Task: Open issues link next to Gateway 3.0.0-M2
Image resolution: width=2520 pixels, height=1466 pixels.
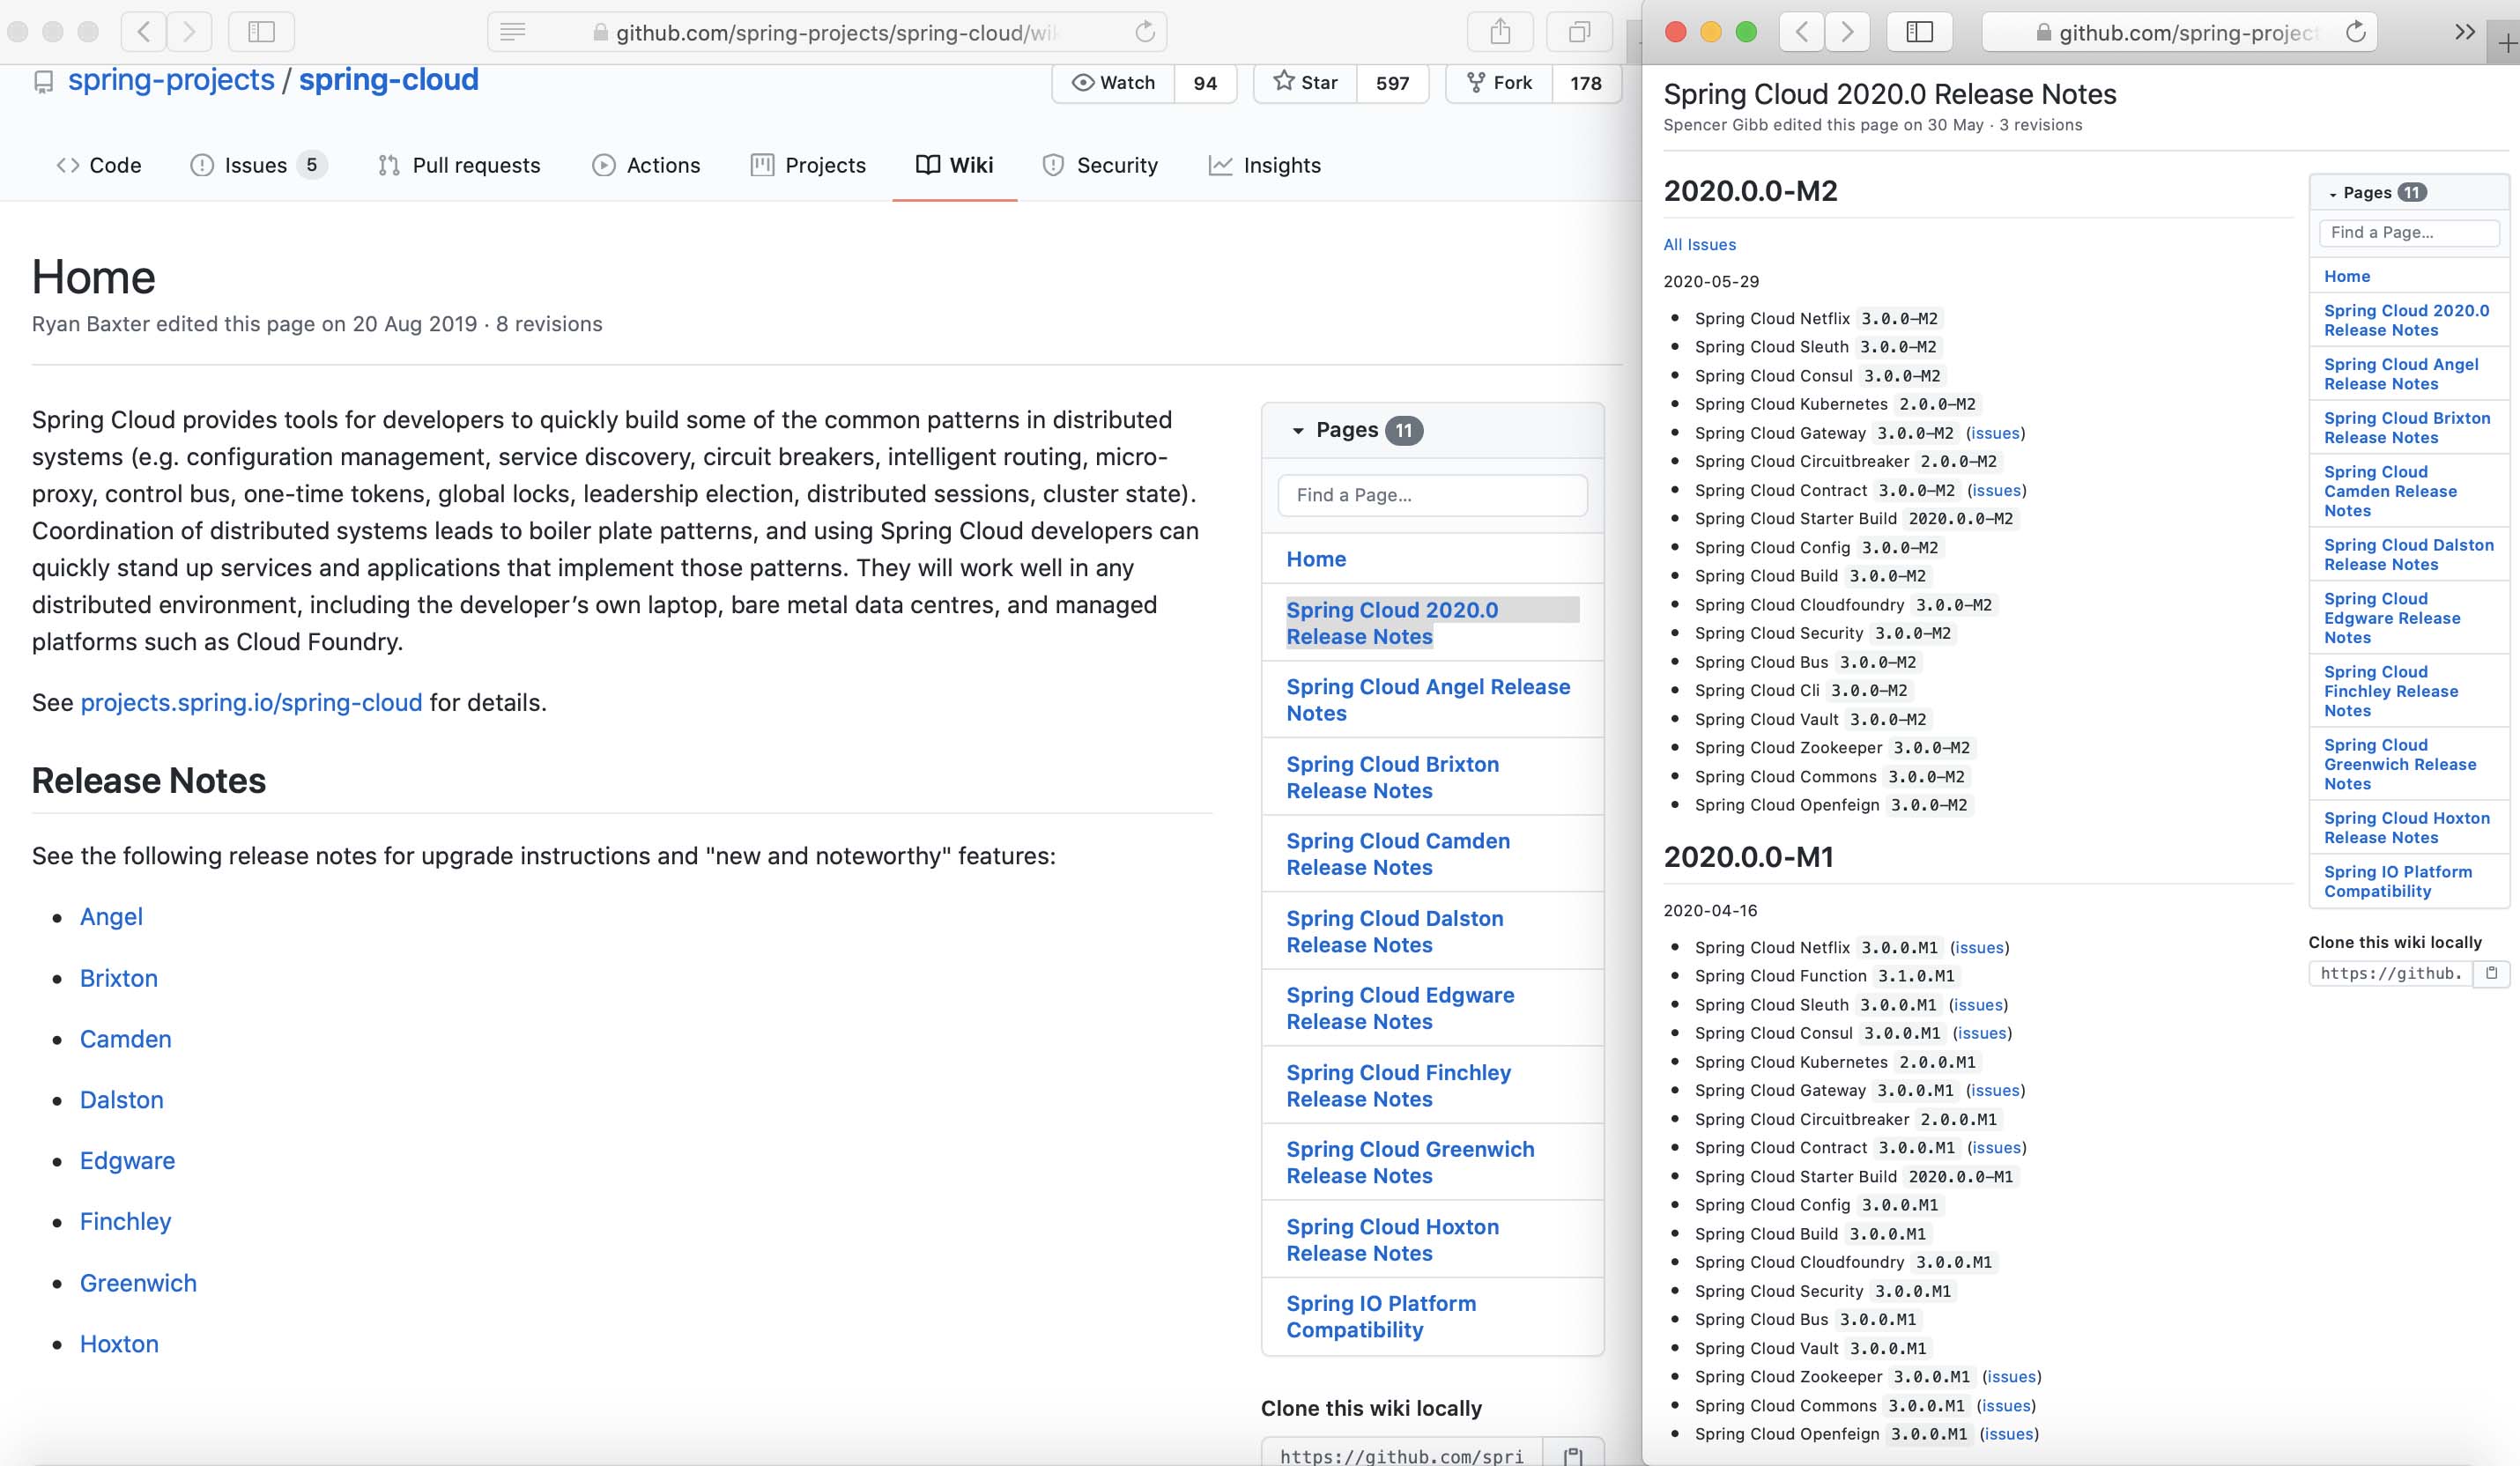Action: pos(1995,433)
